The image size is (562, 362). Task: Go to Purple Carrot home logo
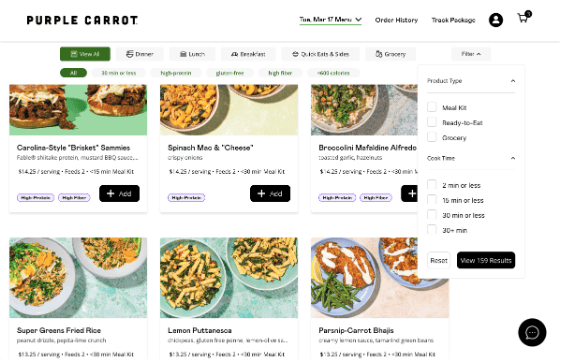[x=82, y=20]
